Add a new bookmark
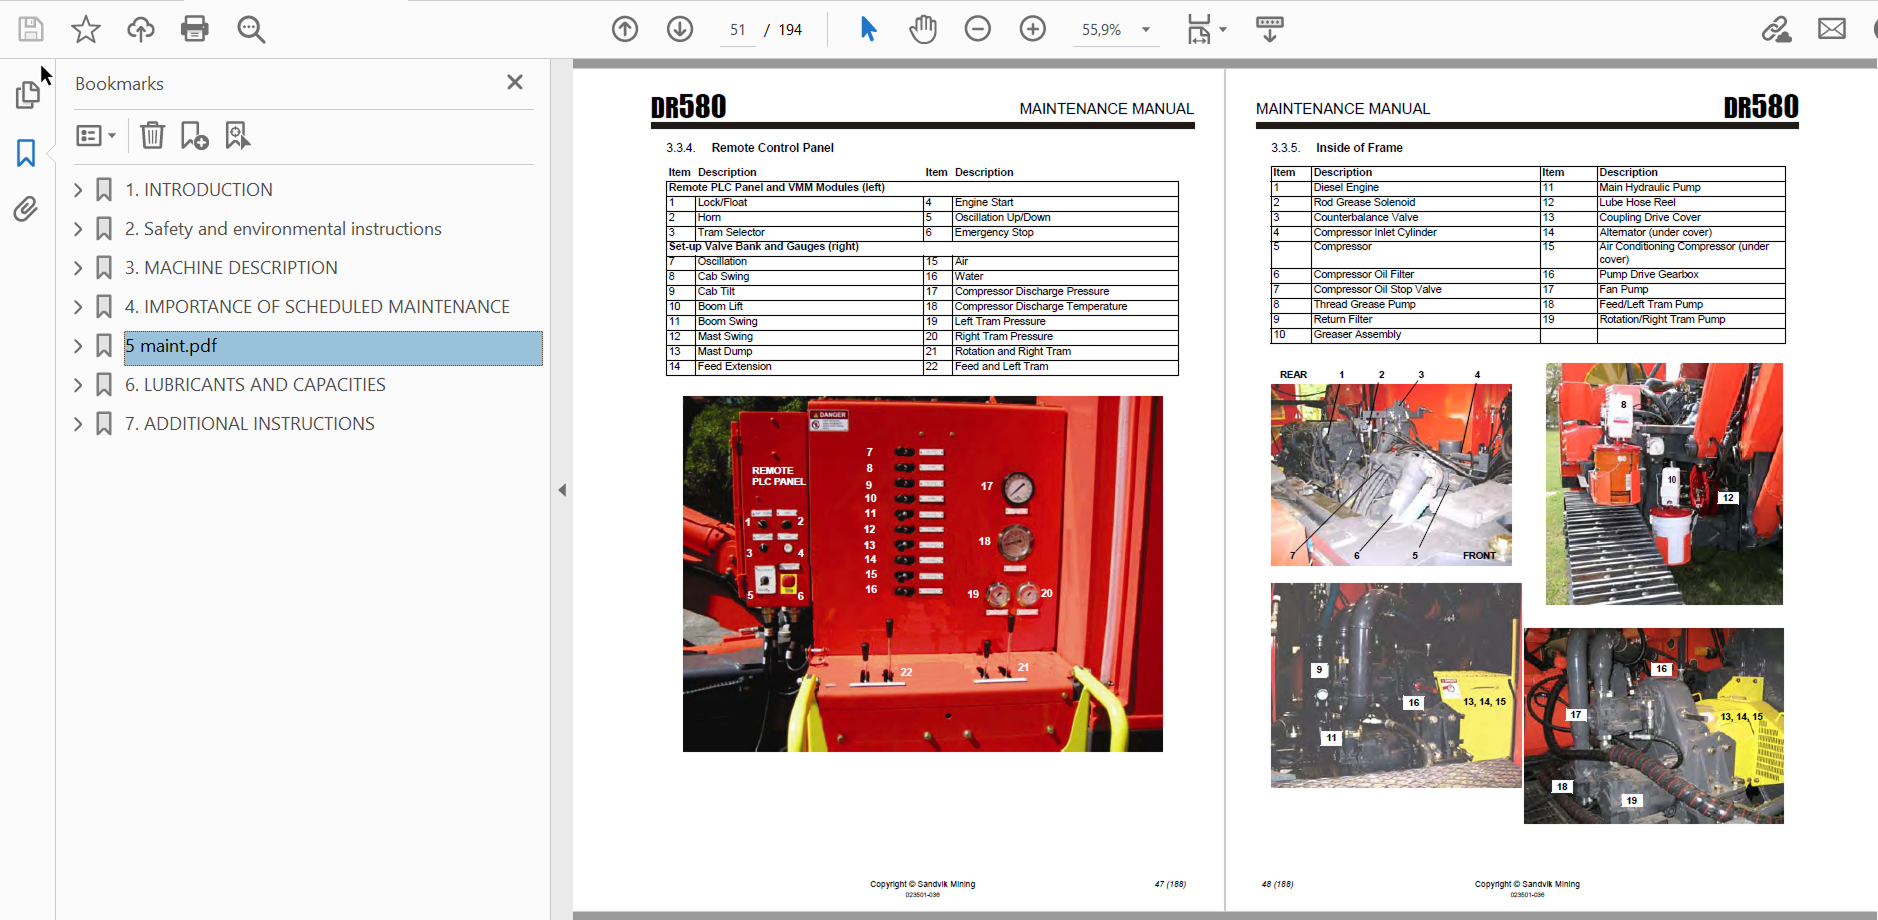The width and height of the screenshot is (1878, 920). pyautogui.click(x=194, y=135)
